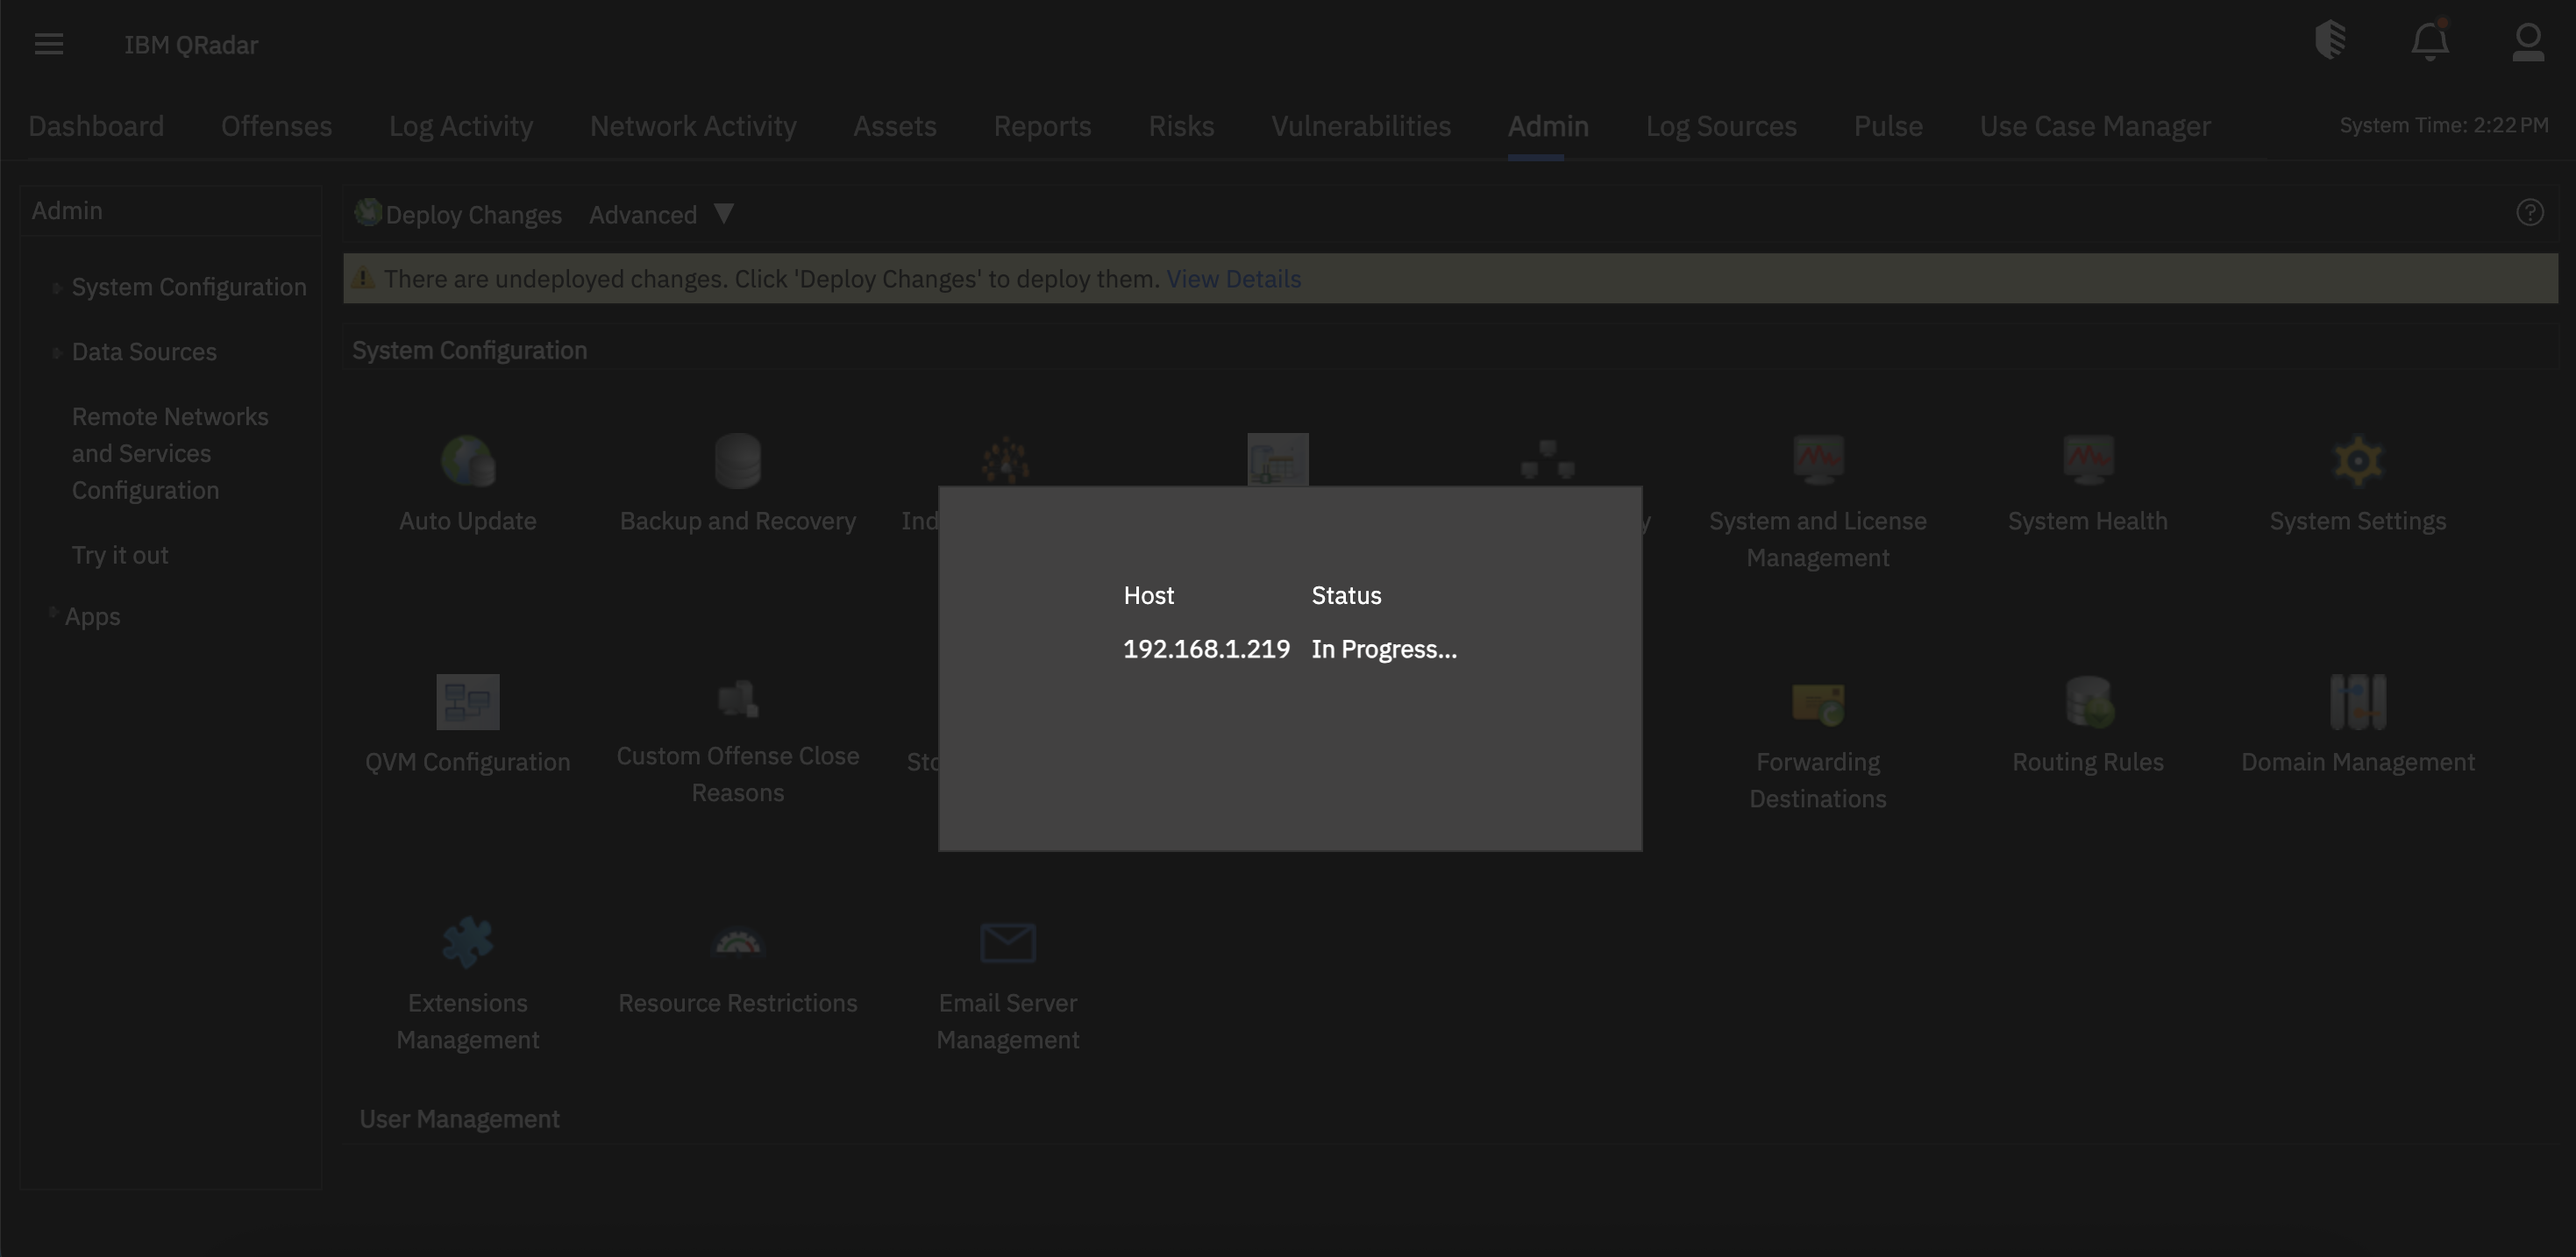
Task: Open the Use Case Manager tab
Action: (2095, 126)
